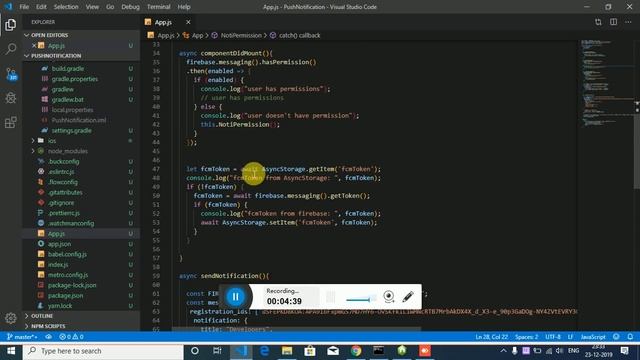The width and height of the screenshot is (640, 360).
Task: Open File Explorer from the taskbar
Action: coord(287,351)
